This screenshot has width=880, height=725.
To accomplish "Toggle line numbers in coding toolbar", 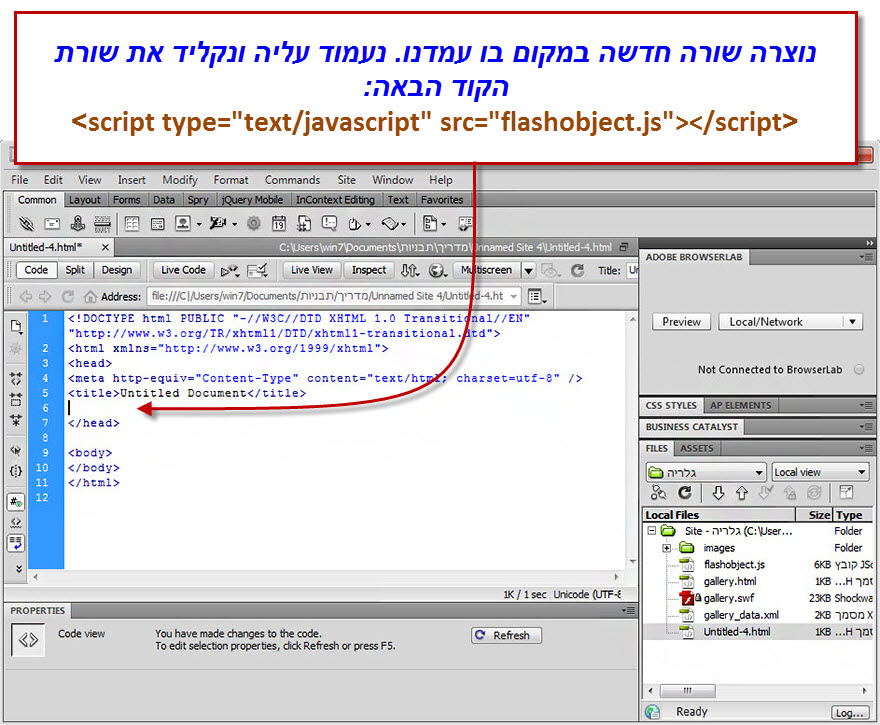I will pyautogui.click(x=16, y=502).
